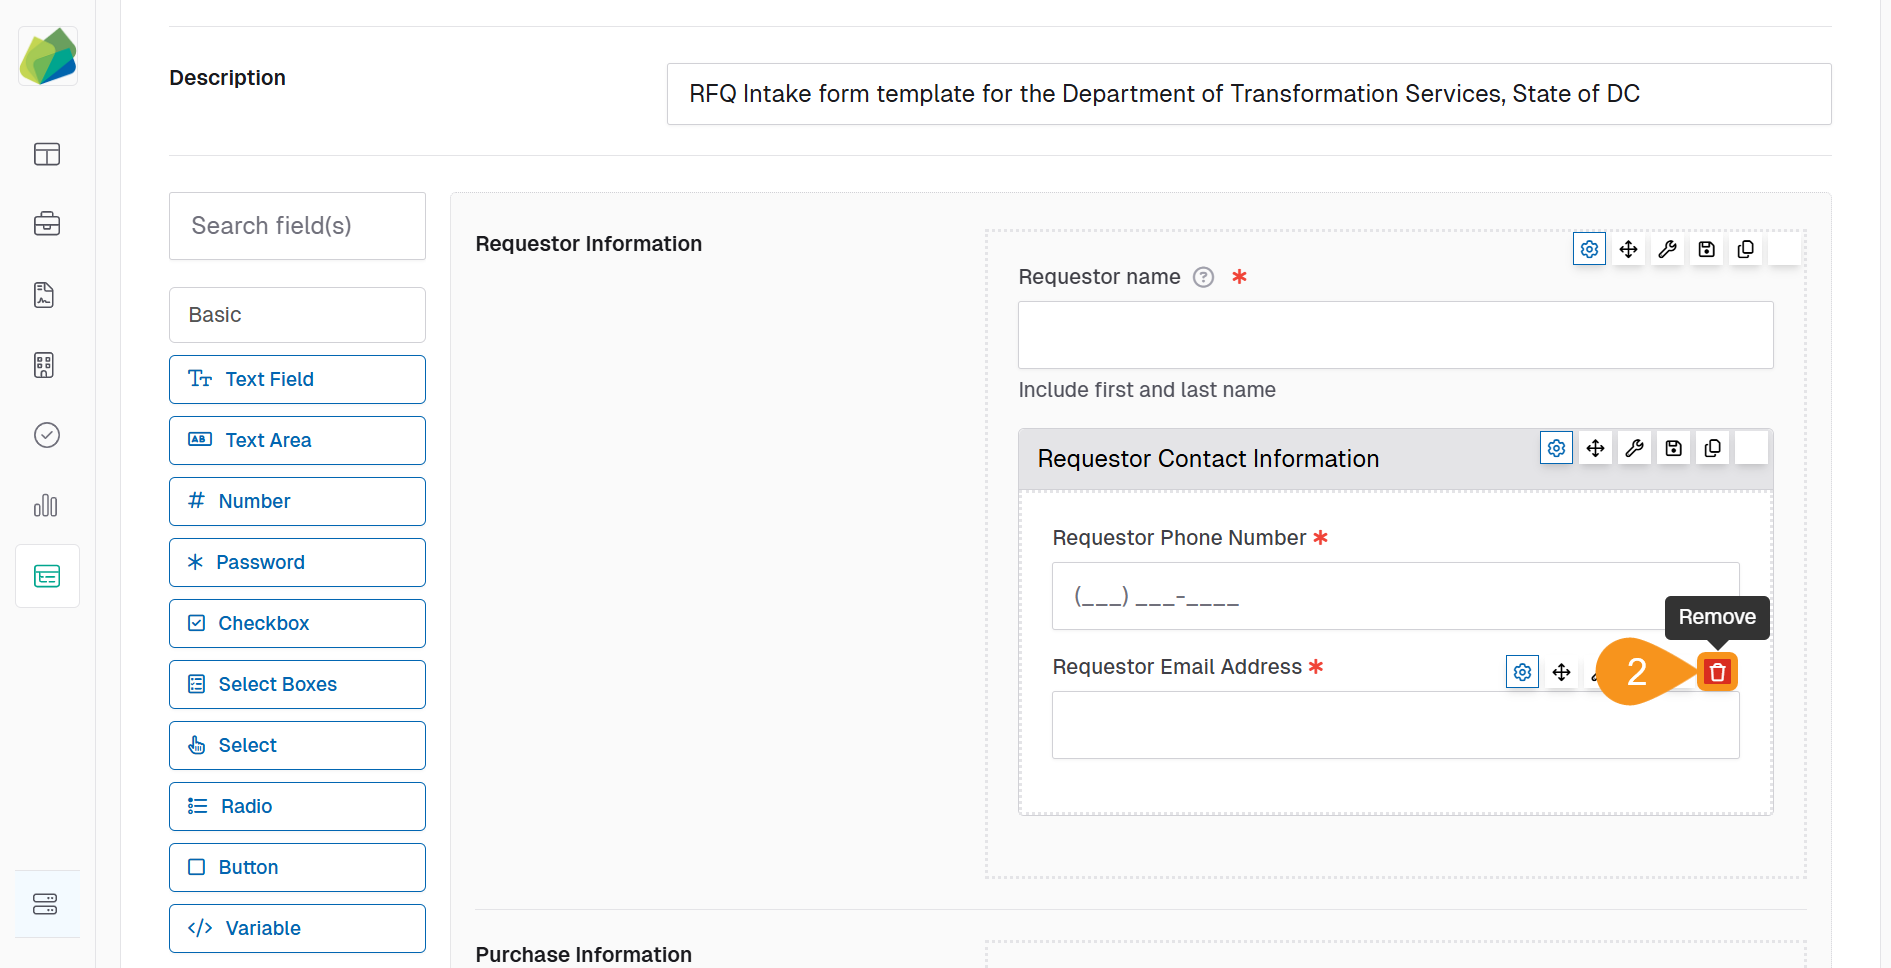Open the bar chart reports icon in sidebar
1891x968 pixels.
click(x=46, y=506)
